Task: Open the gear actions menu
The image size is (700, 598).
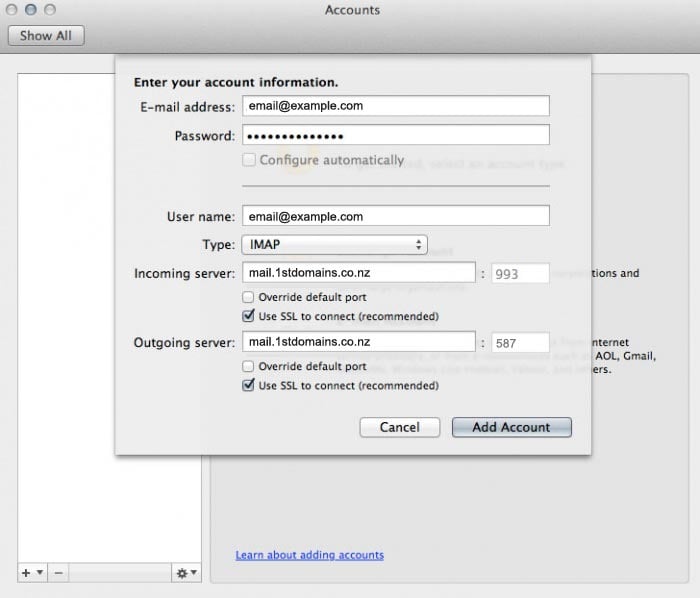Action: point(186,573)
